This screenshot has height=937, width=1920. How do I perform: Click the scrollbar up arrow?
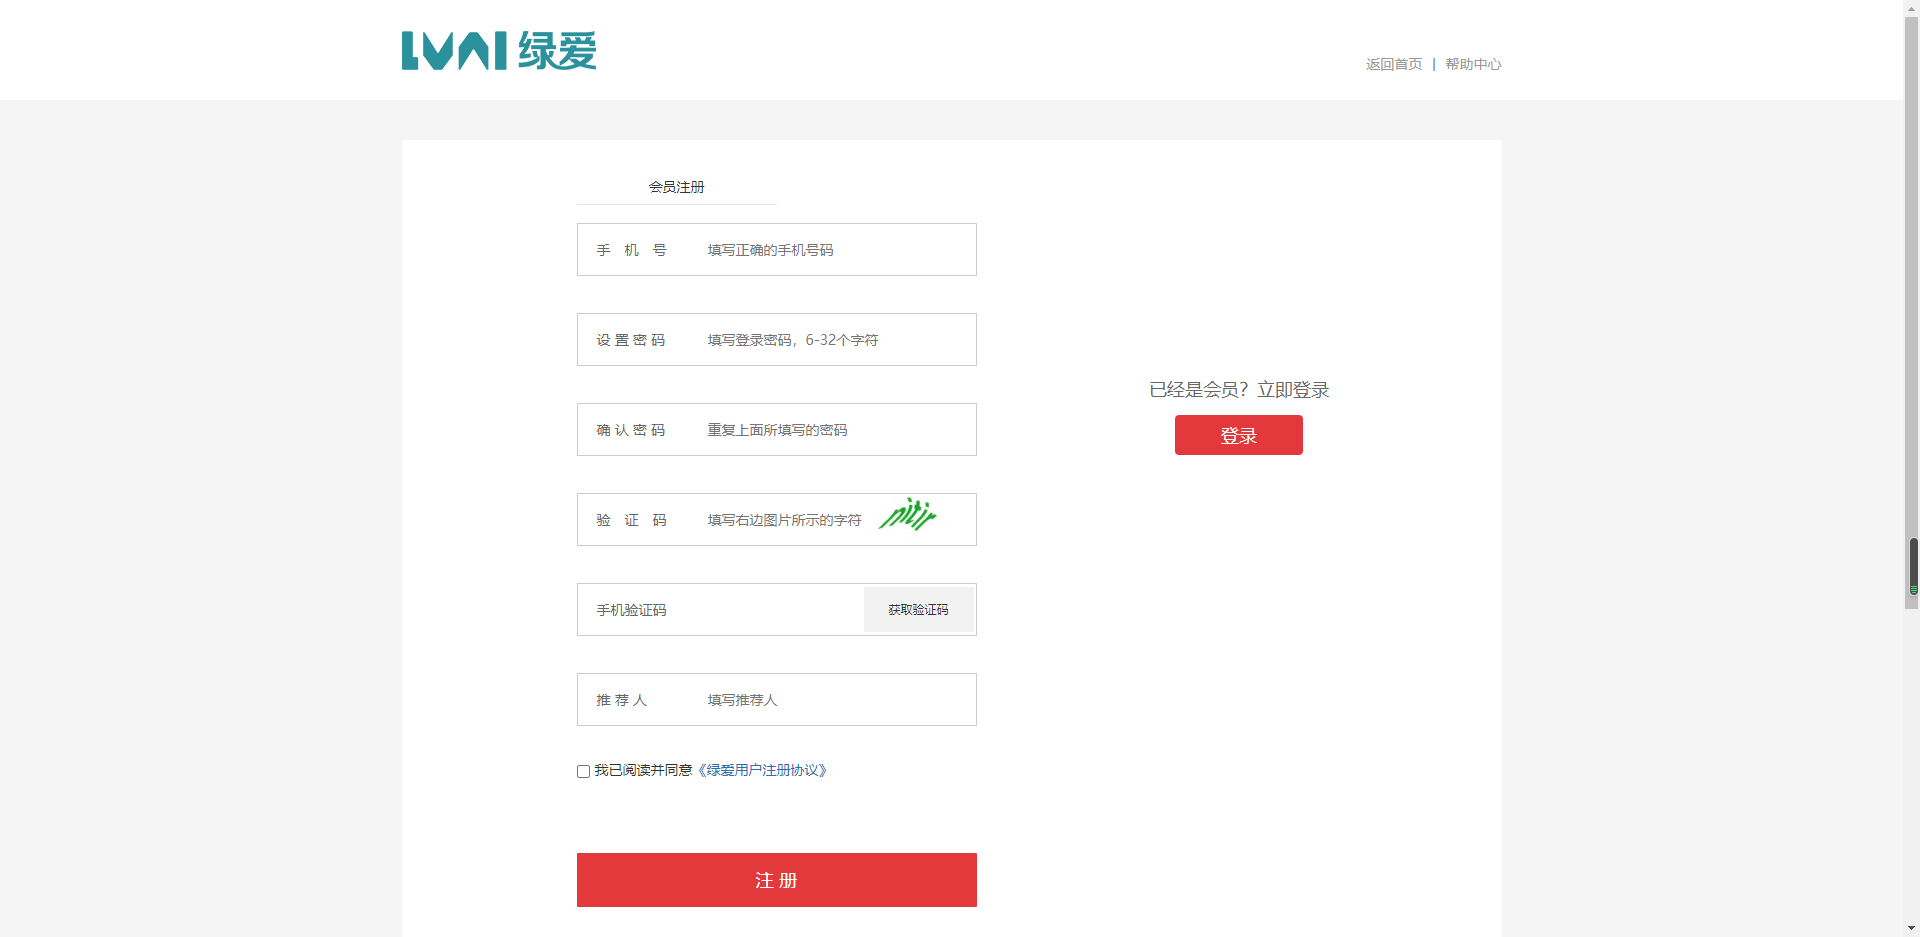click(x=1911, y=7)
